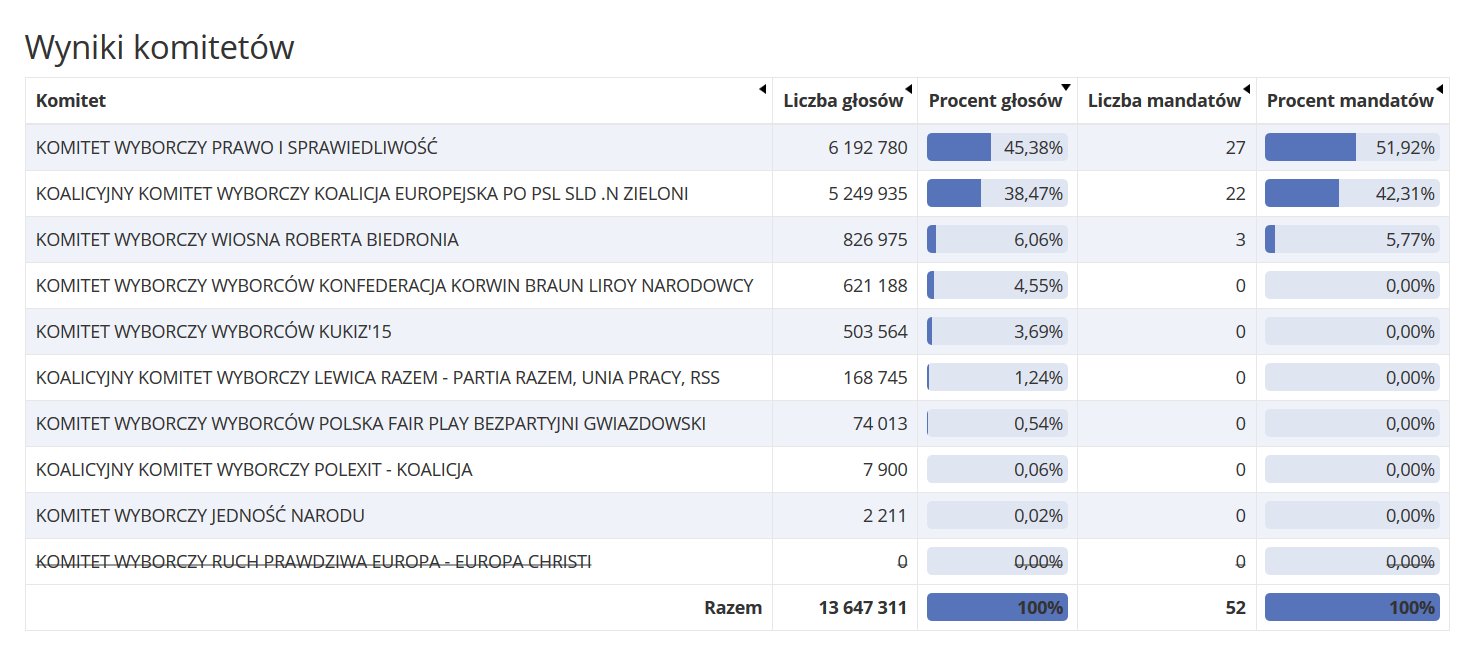The image size is (1470, 650).
Task: Sort by Procent mandatów header label
Action: click(x=1350, y=100)
